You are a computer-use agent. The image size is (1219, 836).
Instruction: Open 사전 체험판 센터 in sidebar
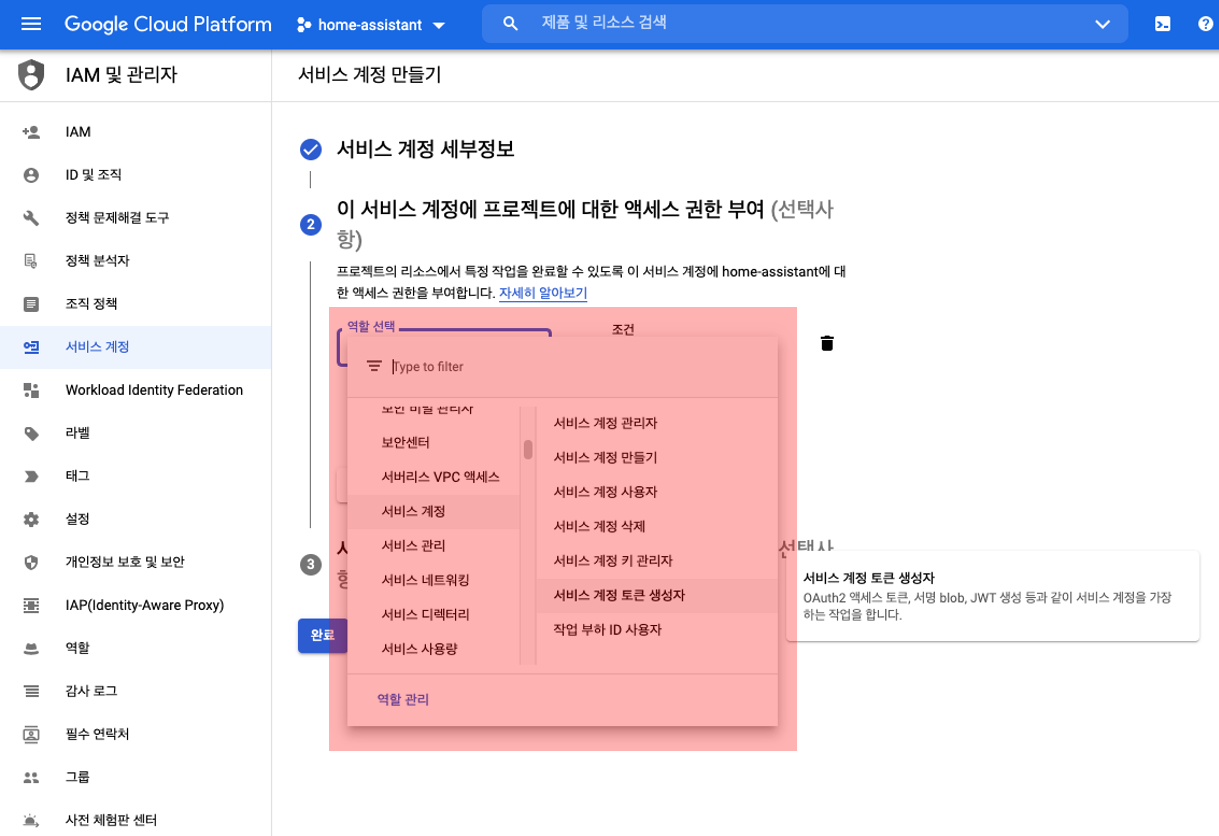[x=111, y=820]
